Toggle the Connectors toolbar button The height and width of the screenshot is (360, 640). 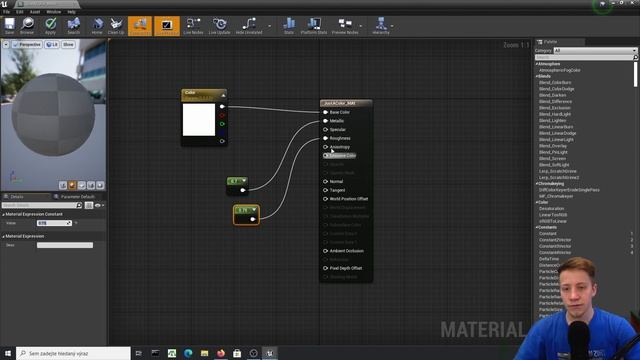coord(140,26)
